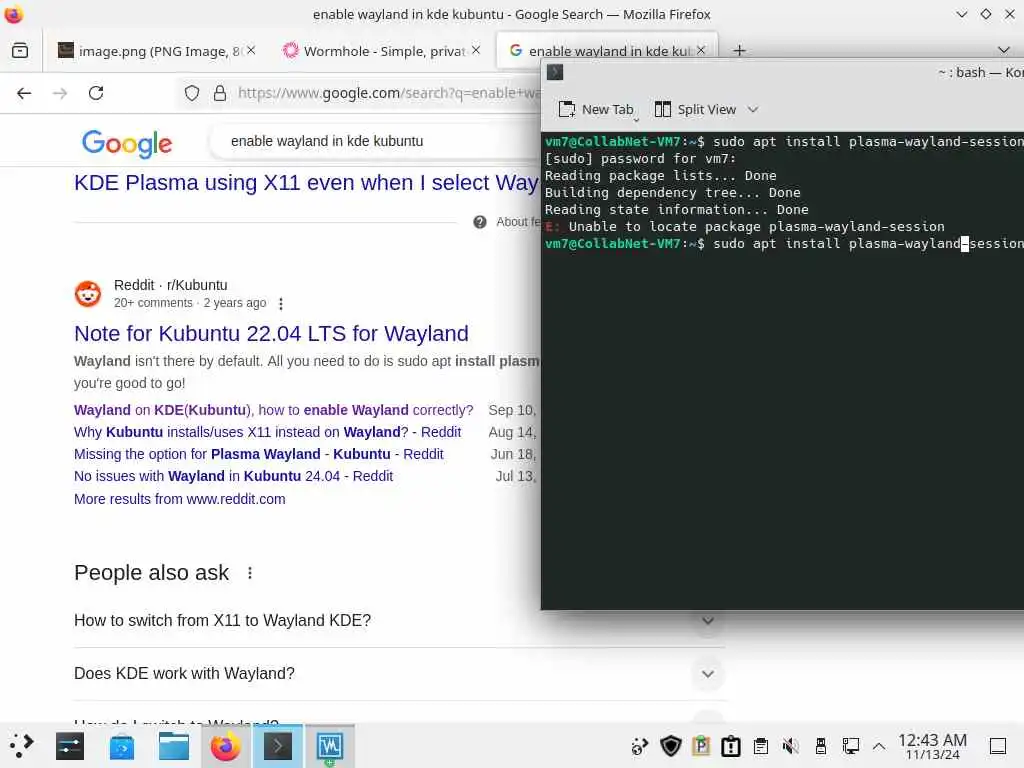Click the Firefox URL address bar
Image resolution: width=1024 pixels, height=768 pixels.
tap(389, 93)
